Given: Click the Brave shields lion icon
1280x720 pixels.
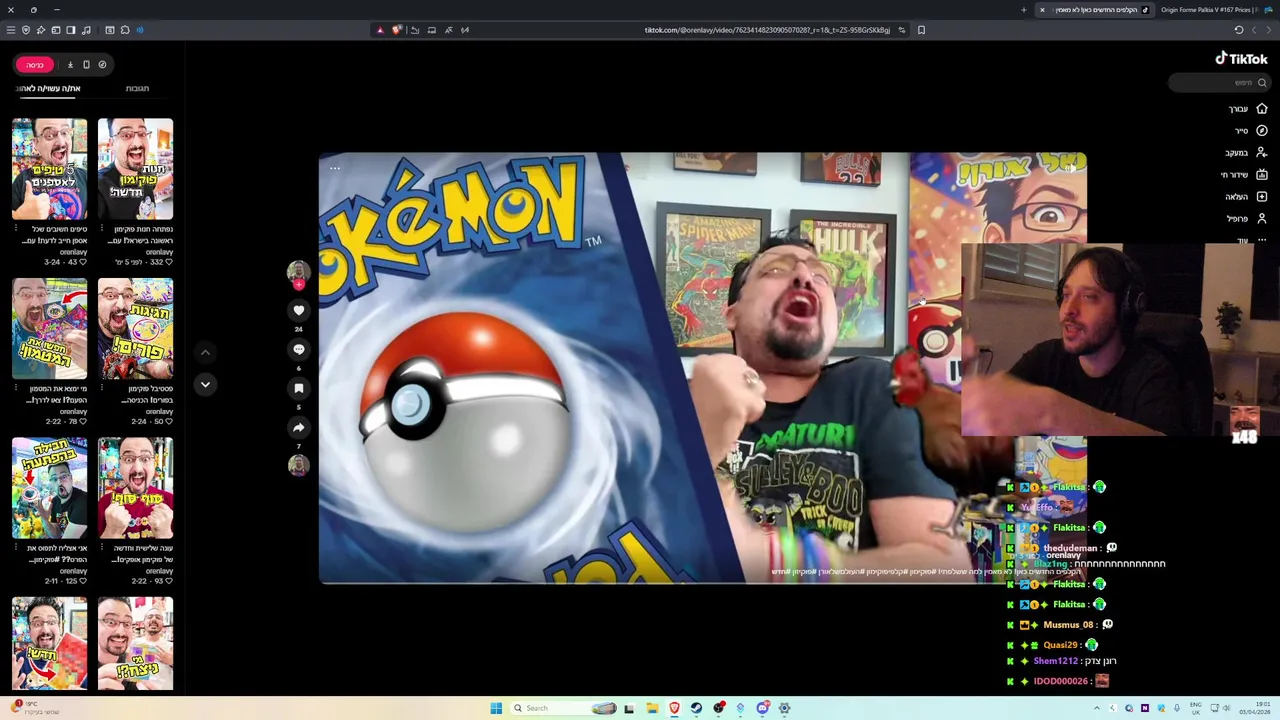Looking at the screenshot, I should click(x=397, y=30).
